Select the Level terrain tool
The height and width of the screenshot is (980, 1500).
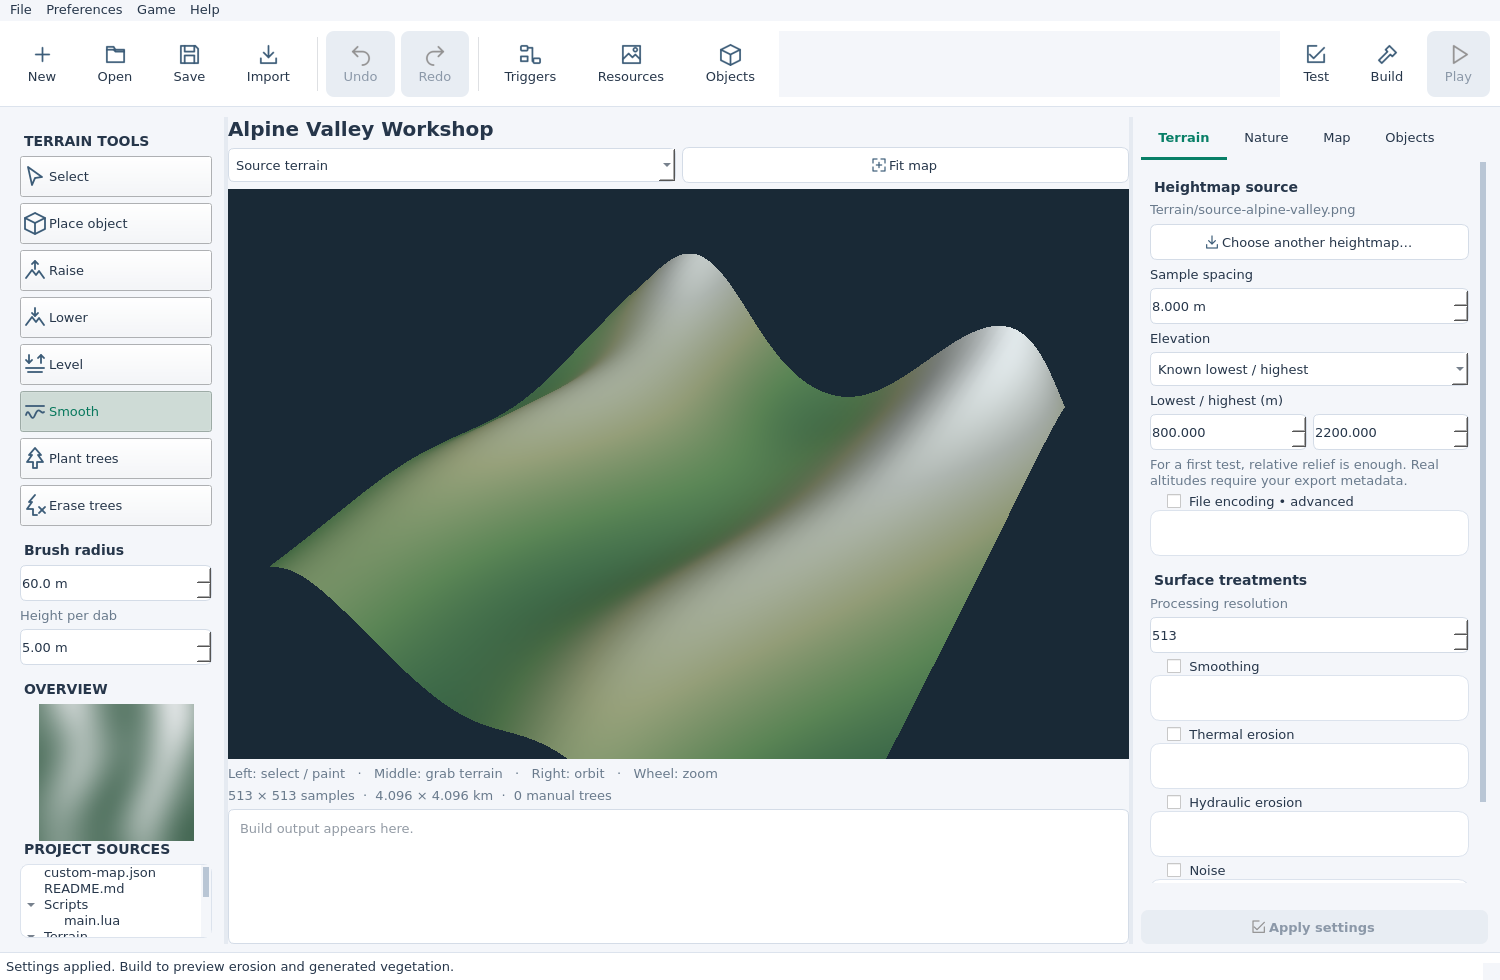[x=116, y=365]
